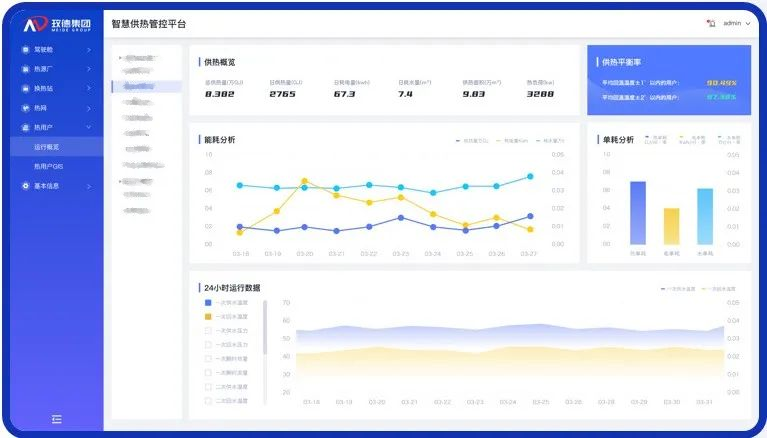Viewport: 767px width, 438px height.
Task: Click the 换热站 exchange station sidebar icon
Action: (x=25, y=89)
